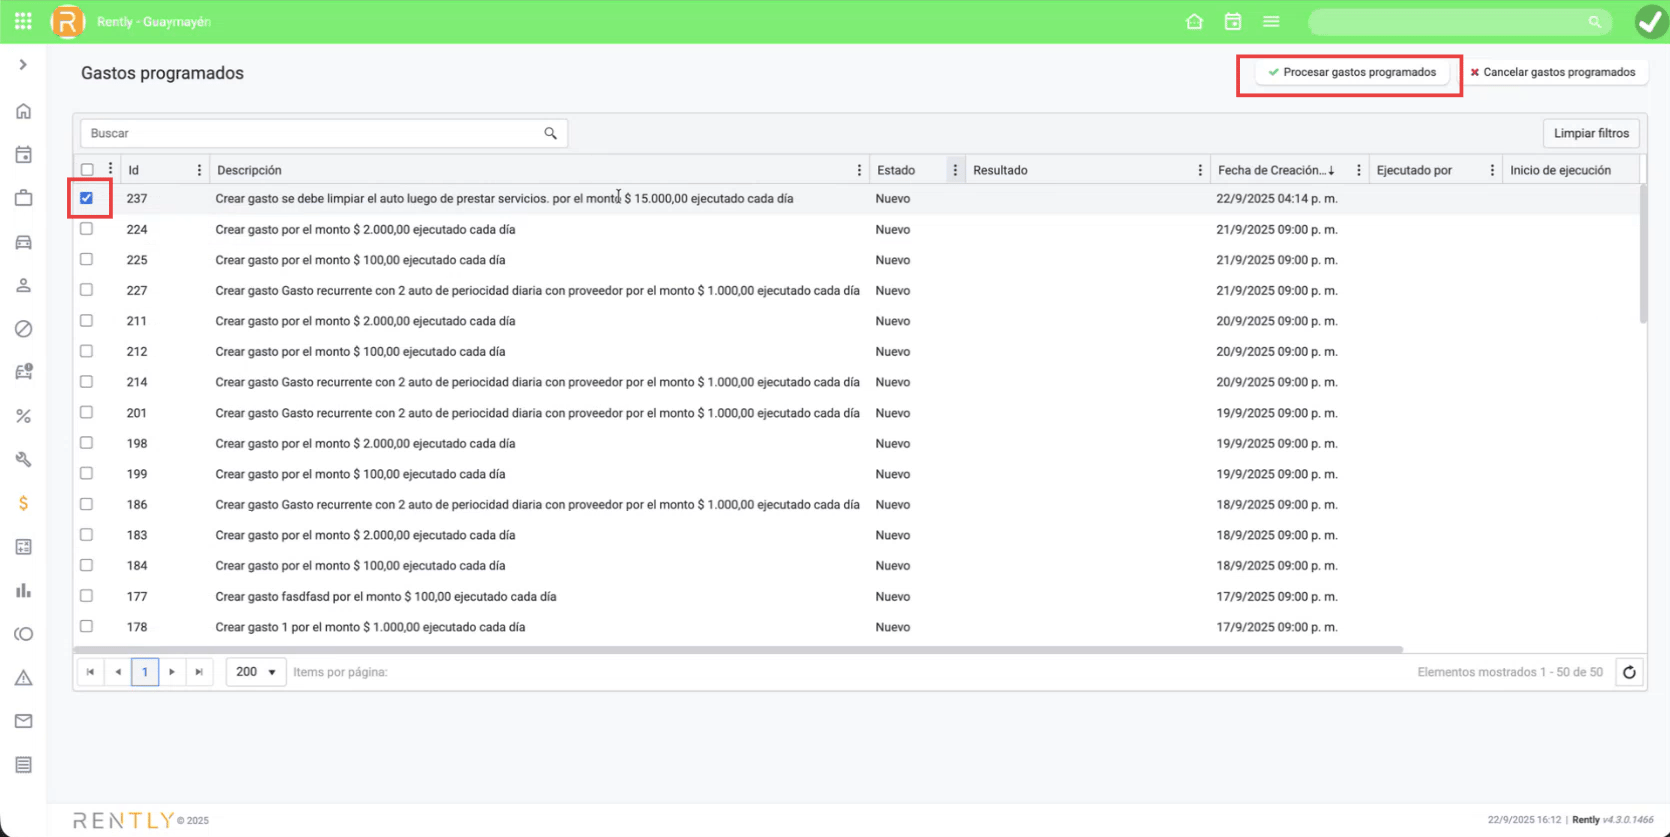Open the items per page dropdown
Image resolution: width=1670 pixels, height=837 pixels.
[x=256, y=672]
